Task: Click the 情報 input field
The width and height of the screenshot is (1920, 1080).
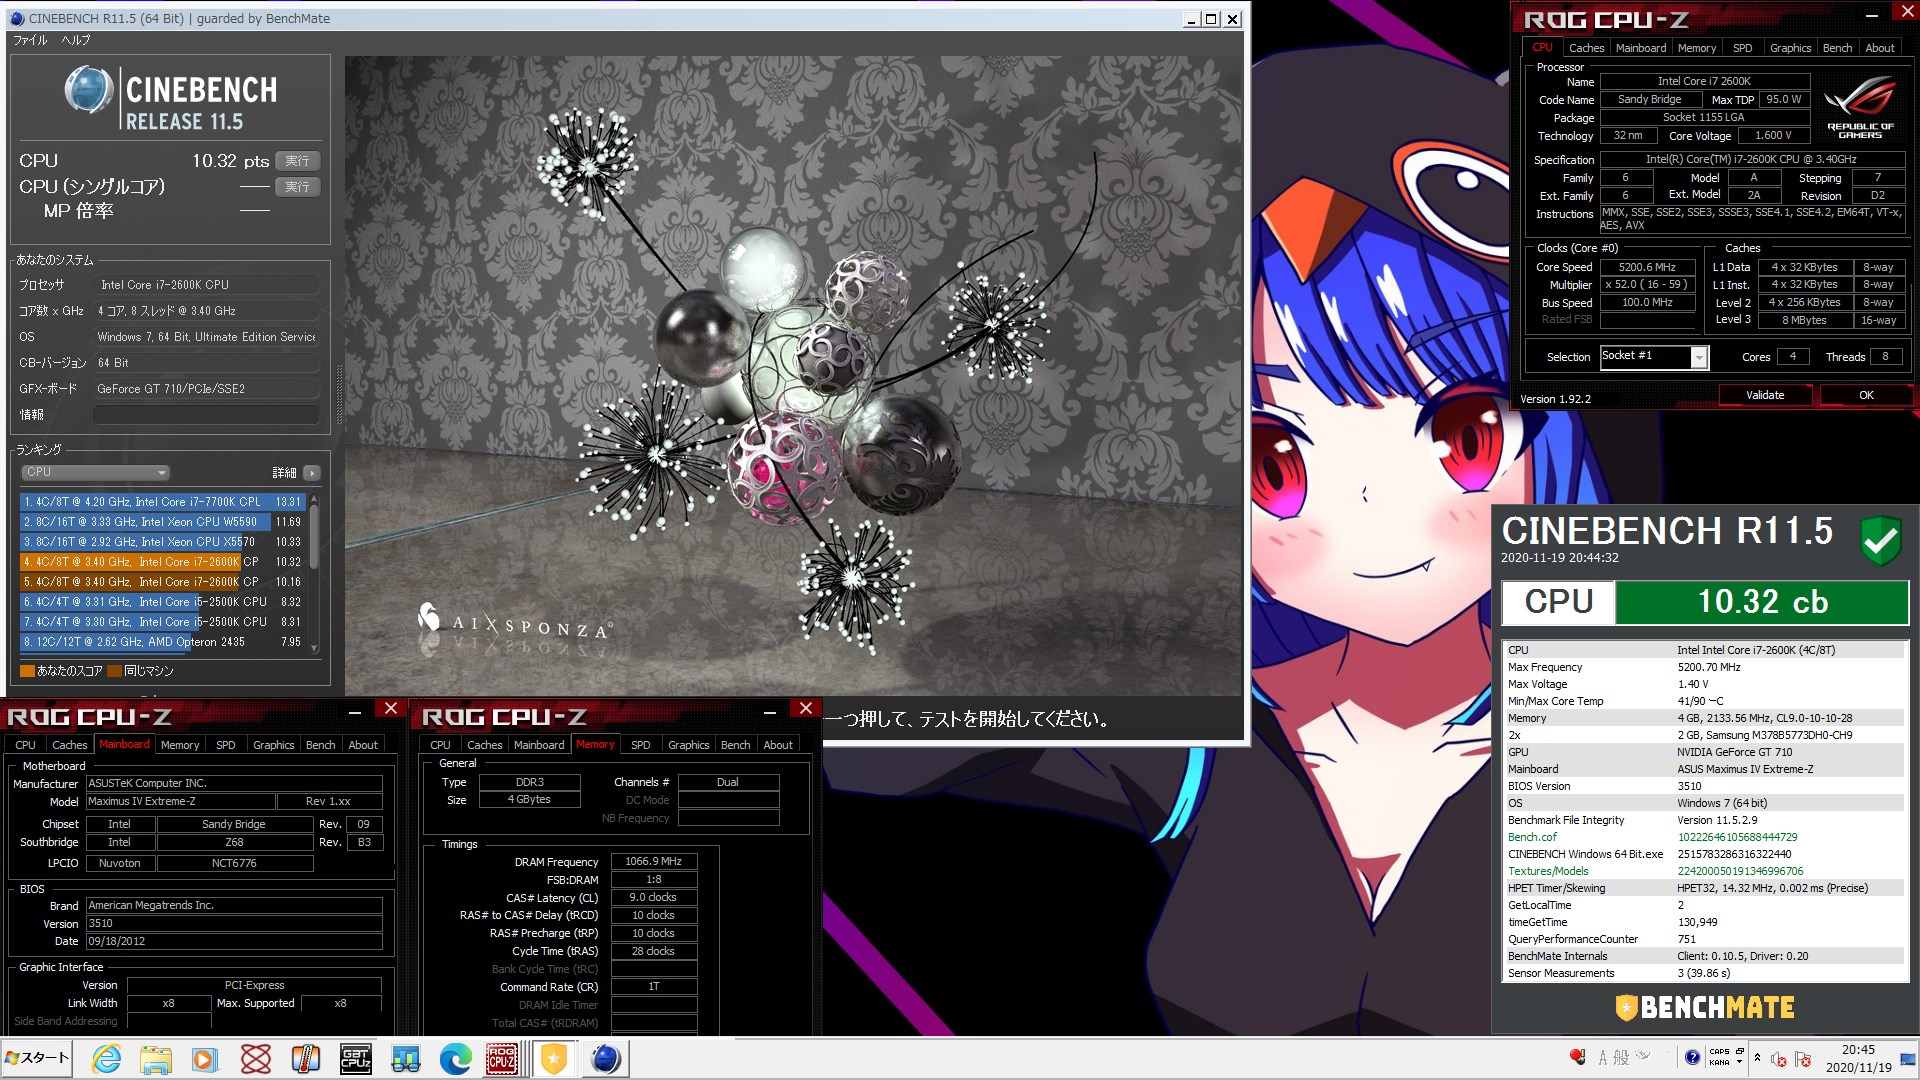Action: point(206,414)
